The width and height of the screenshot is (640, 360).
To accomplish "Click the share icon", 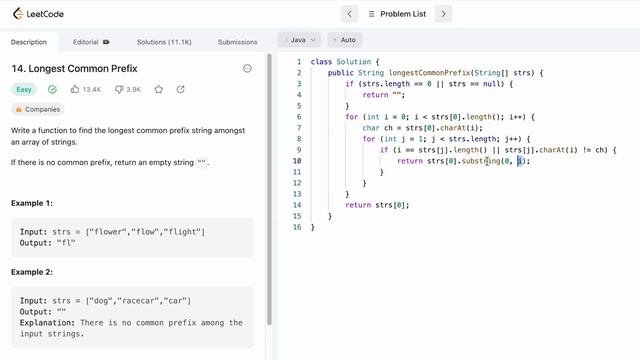I will point(180,89).
